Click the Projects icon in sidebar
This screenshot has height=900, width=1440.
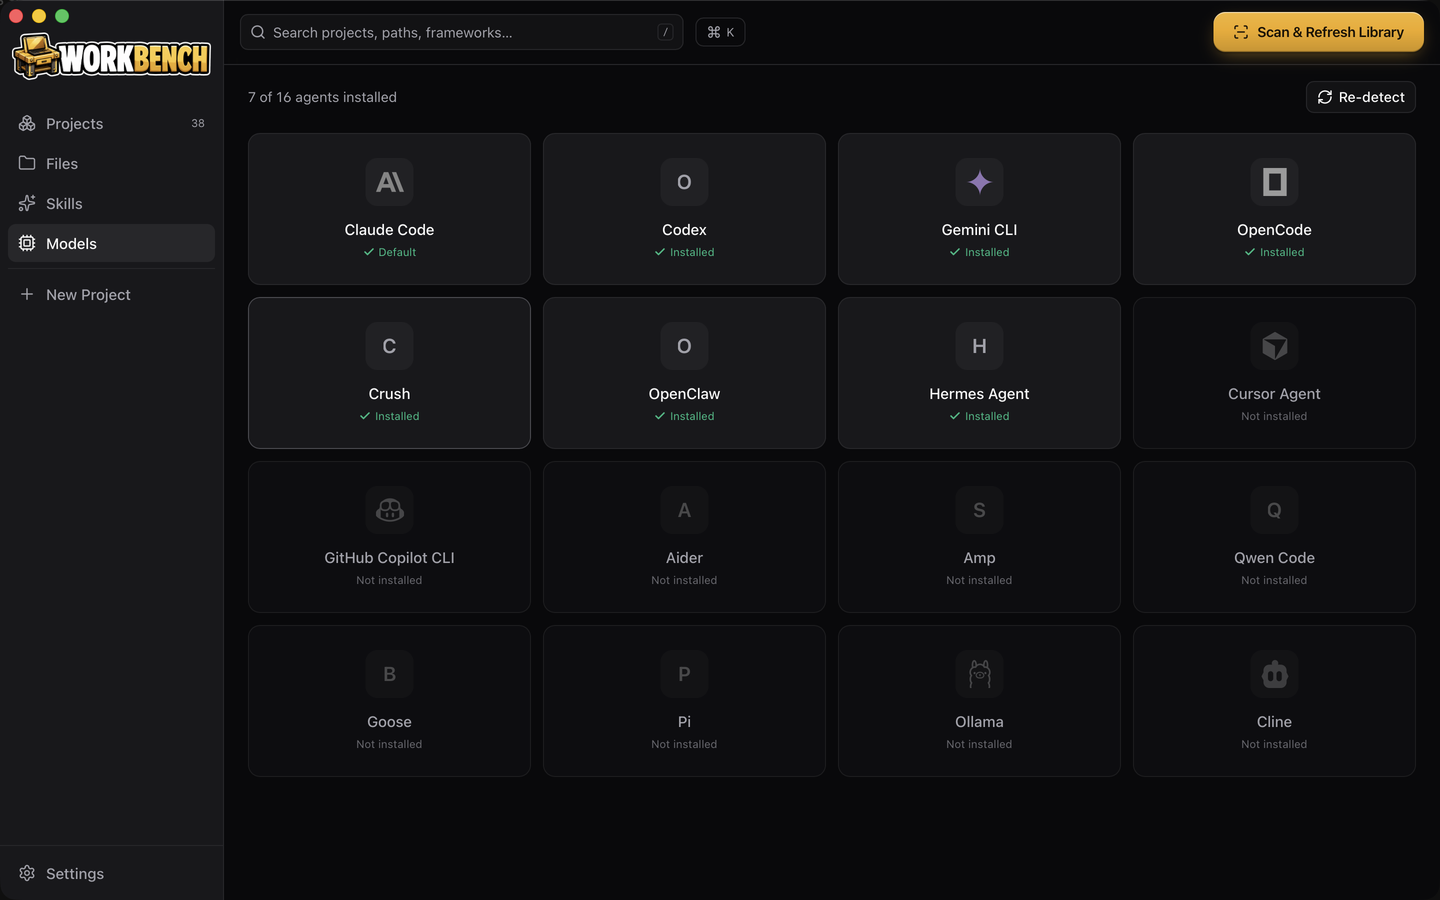tap(27, 123)
